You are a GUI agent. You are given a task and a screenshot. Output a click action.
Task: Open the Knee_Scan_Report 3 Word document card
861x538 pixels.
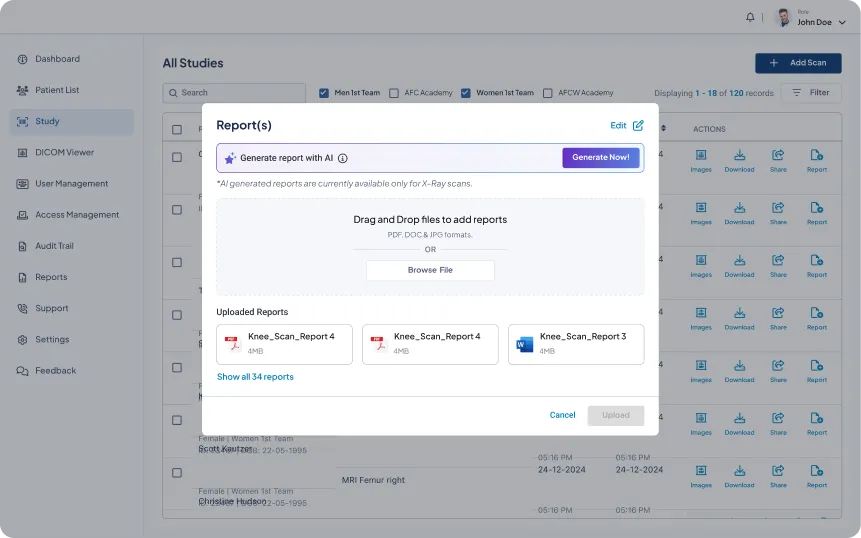[x=576, y=344]
